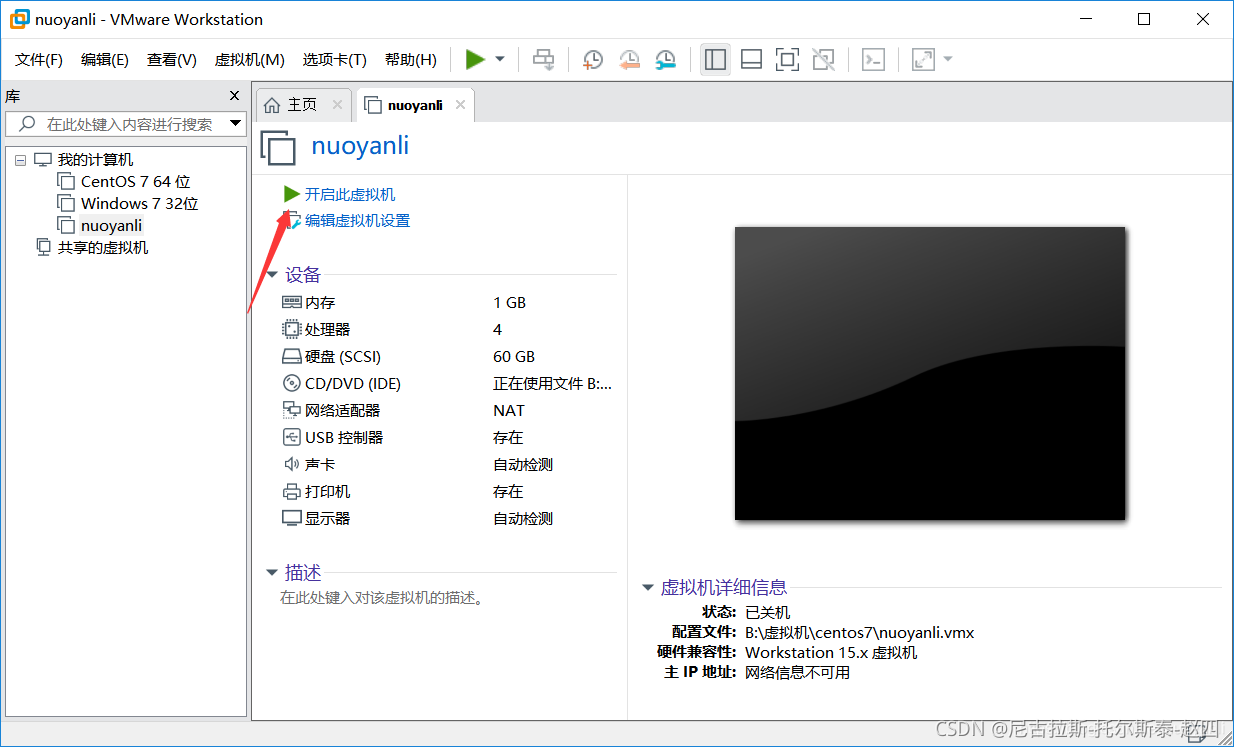Viewport: 1234px width, 747px height.
Task: Click 开启此虚拟机 to power on
Action: pos(347,195)
